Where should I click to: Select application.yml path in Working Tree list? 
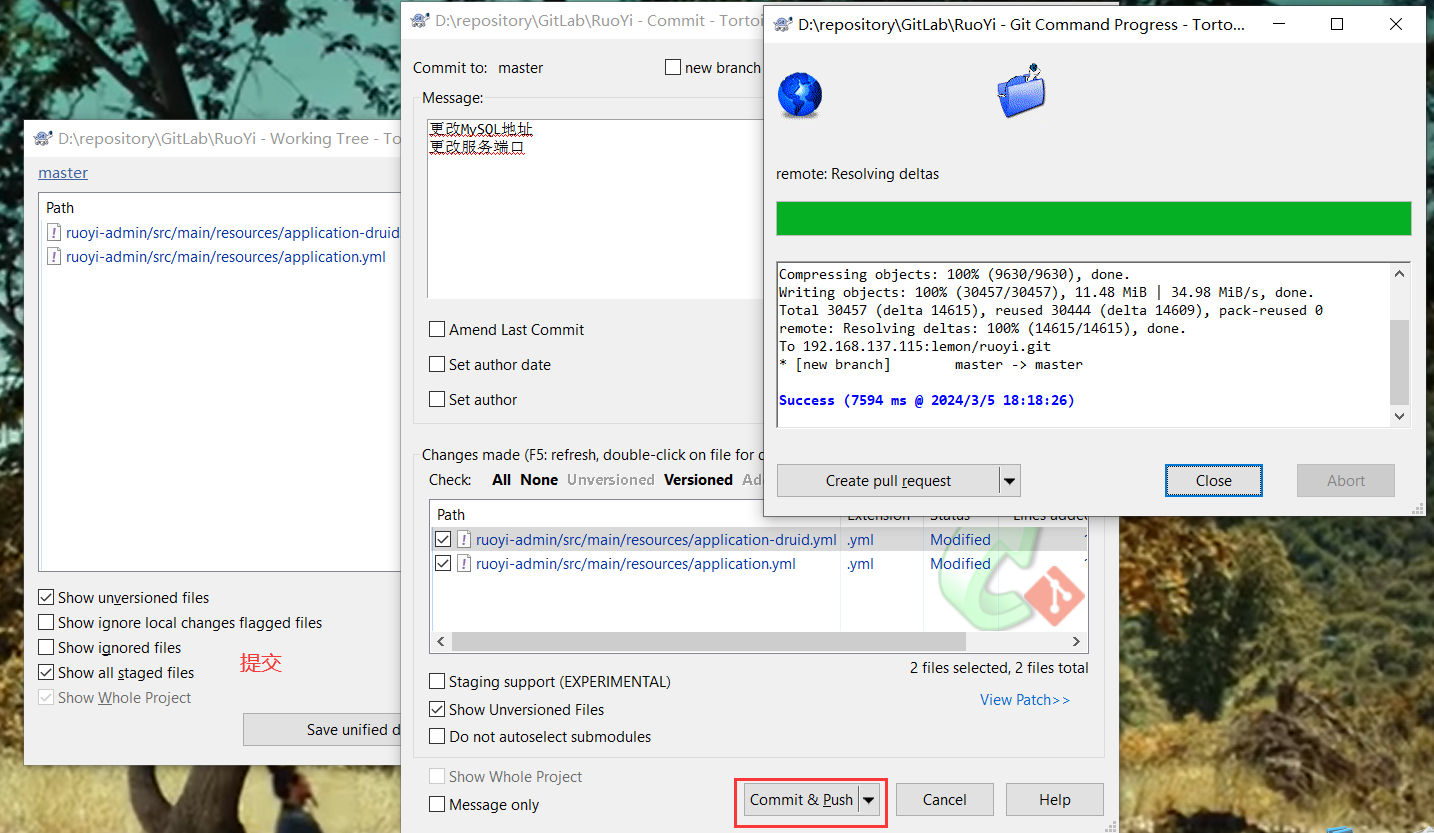226,257
